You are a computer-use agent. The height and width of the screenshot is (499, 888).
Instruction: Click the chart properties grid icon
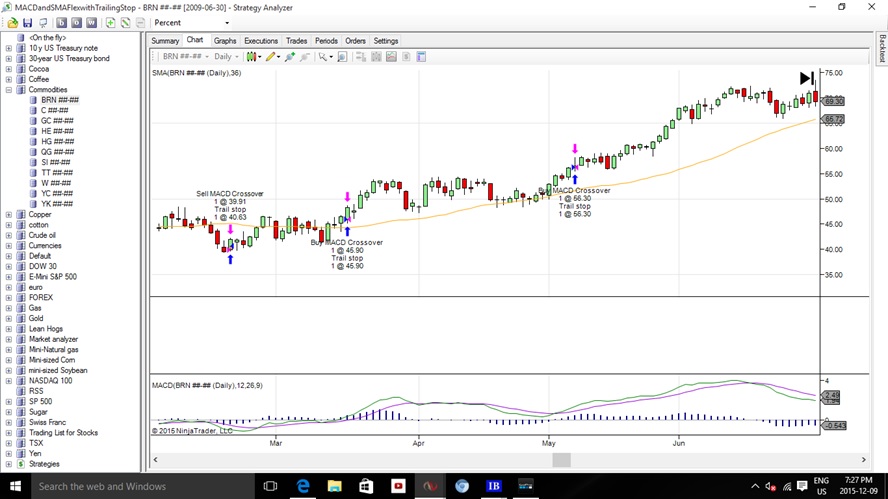[x=376, y=57]
